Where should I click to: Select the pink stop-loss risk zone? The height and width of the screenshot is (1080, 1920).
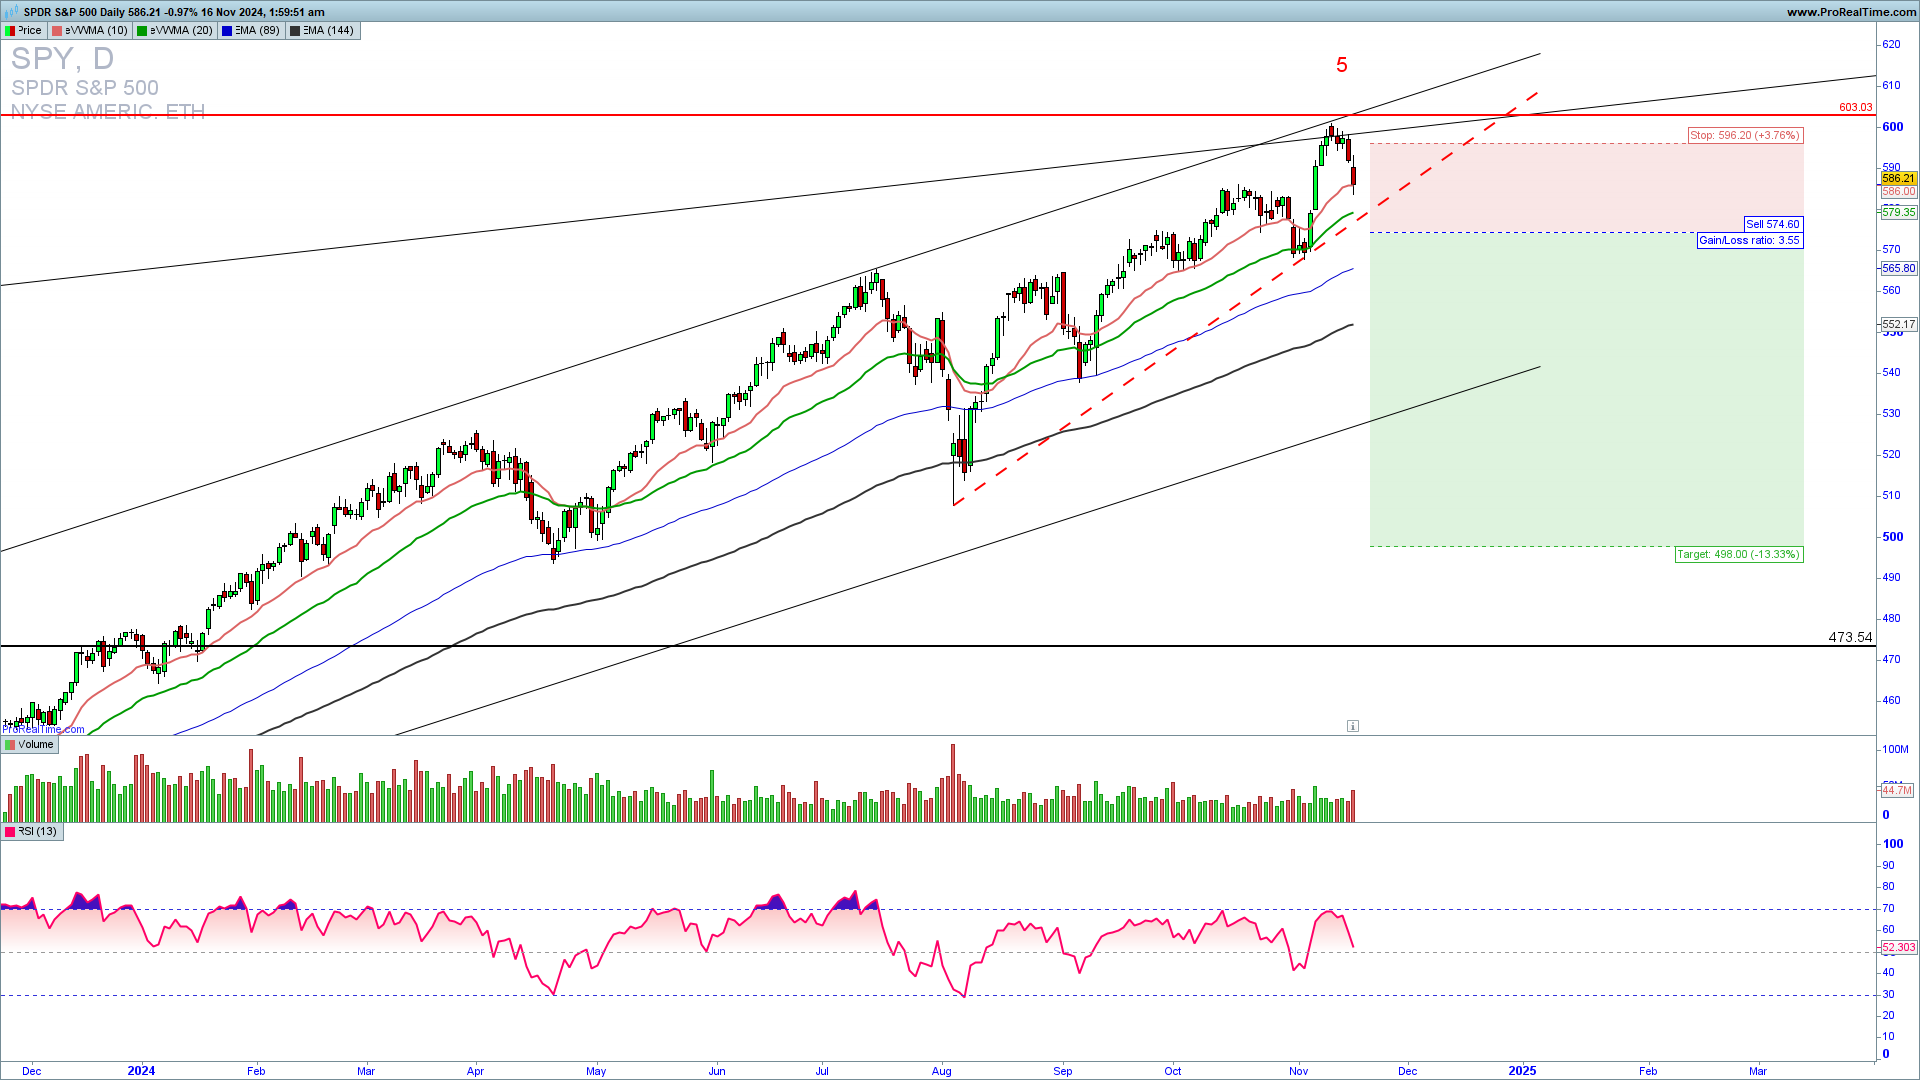pos(1586,188)
